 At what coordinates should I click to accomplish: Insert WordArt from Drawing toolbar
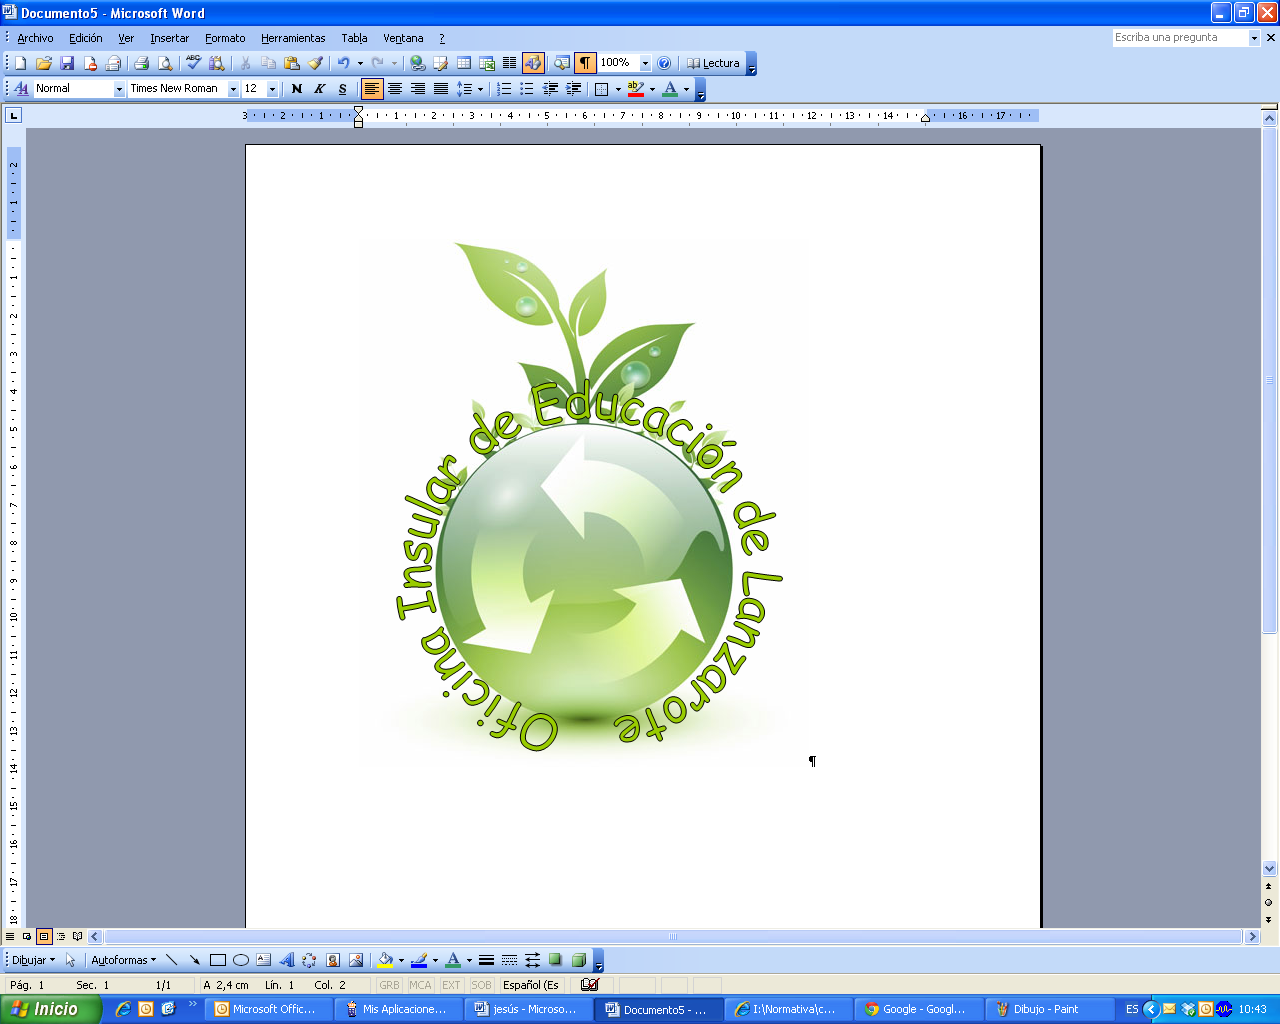pyautogui.click(x=286, y=960)
